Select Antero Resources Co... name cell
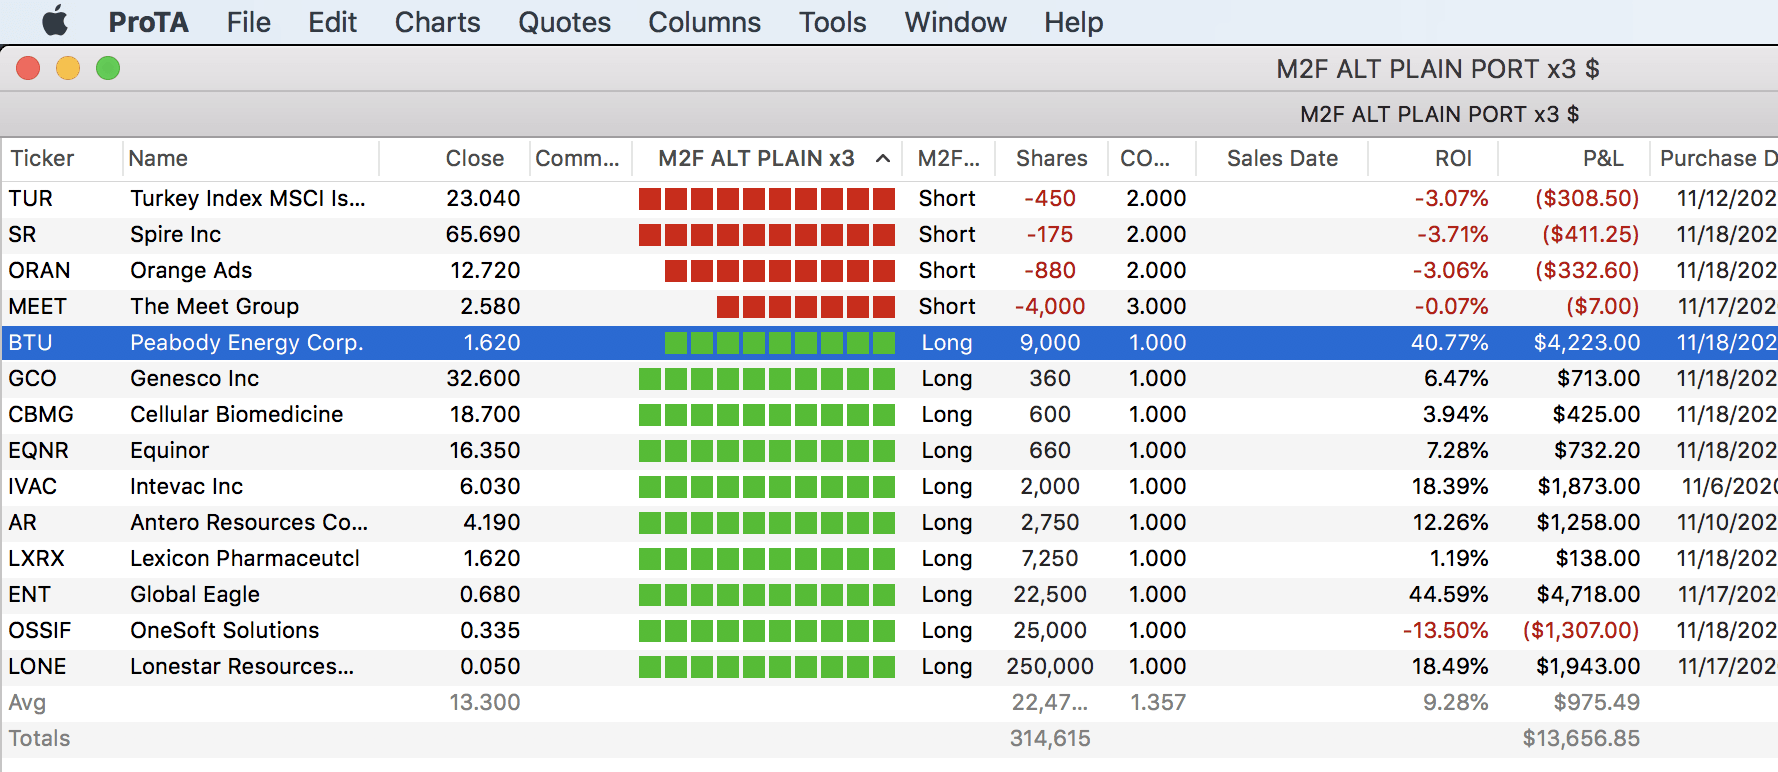The image size is (1778, 772). (x=249, y=522)
